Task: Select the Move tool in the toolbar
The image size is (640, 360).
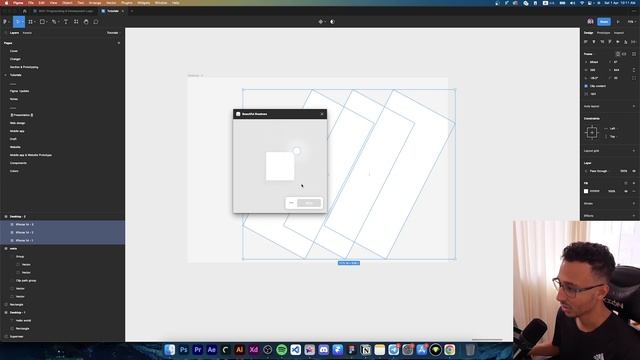Action: tap(18, 22)
